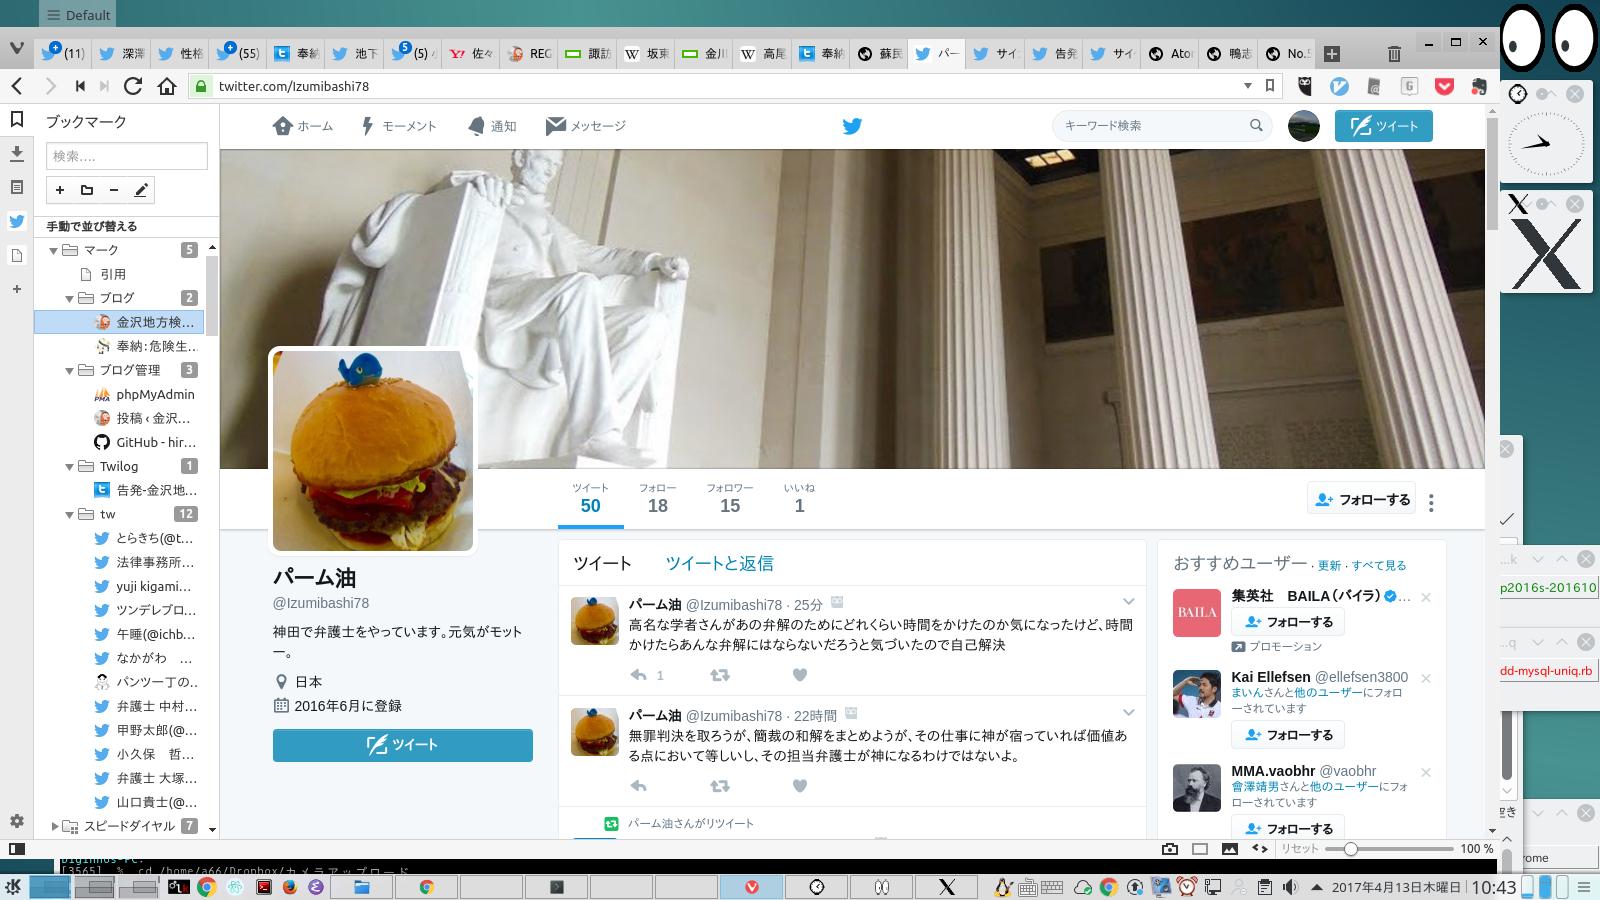
Task: Toggle image loading in status bar
Action: (1230, 849)
